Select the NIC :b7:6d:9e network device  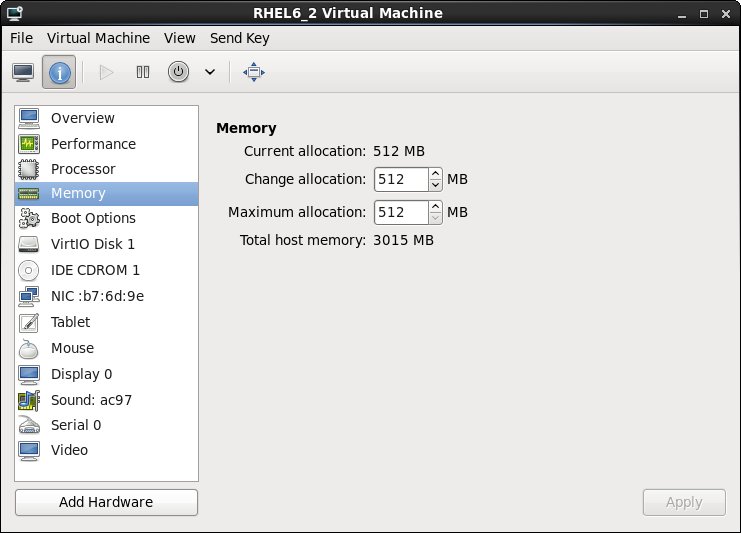point(97,296)
